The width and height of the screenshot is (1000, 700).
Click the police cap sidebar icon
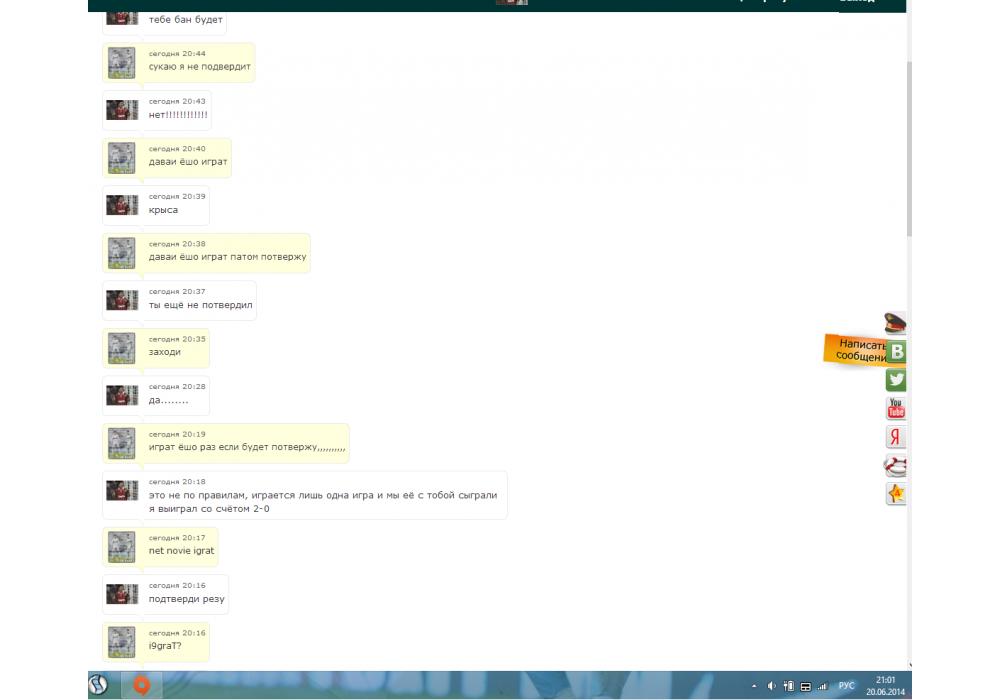(x=895, y=322)
